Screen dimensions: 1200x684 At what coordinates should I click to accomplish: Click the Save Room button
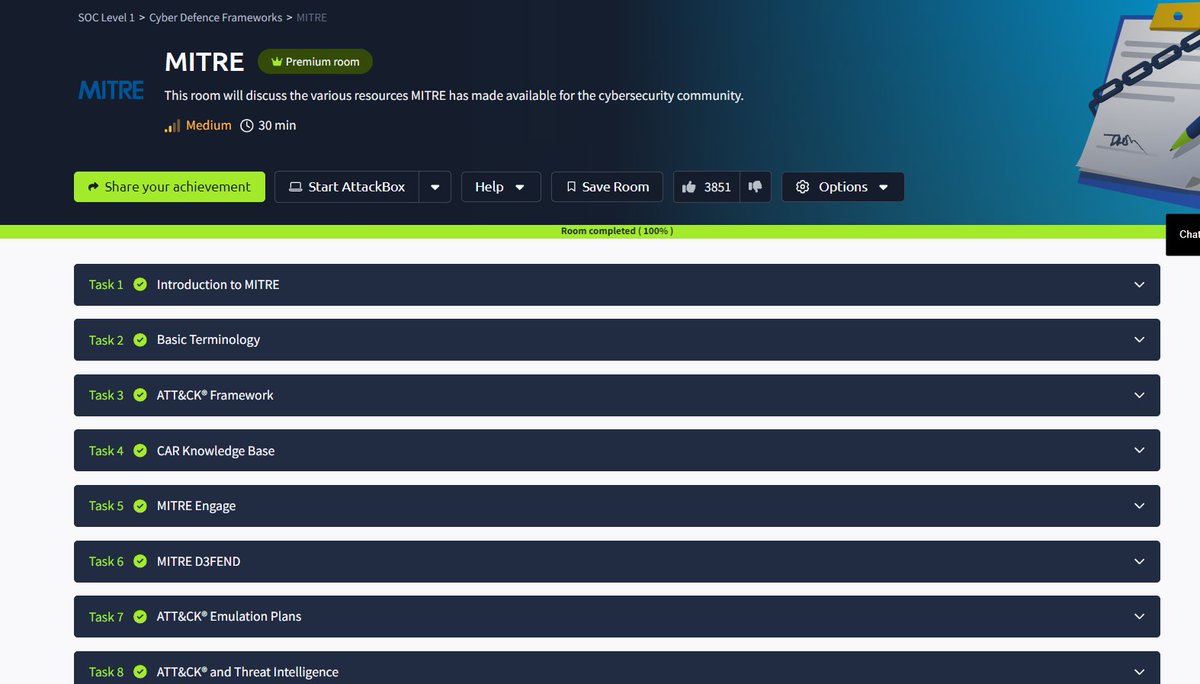point(607,187)
